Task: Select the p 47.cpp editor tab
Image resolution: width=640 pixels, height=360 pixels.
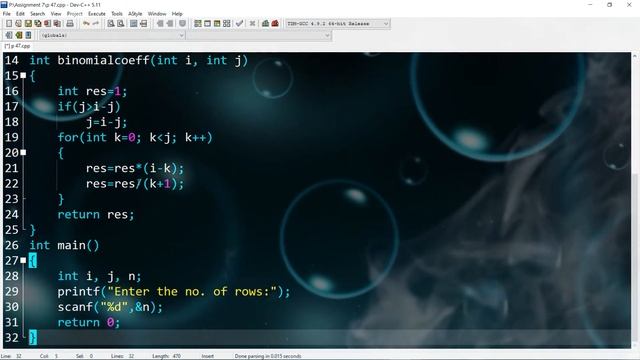Action: click(x=18, y=46)
